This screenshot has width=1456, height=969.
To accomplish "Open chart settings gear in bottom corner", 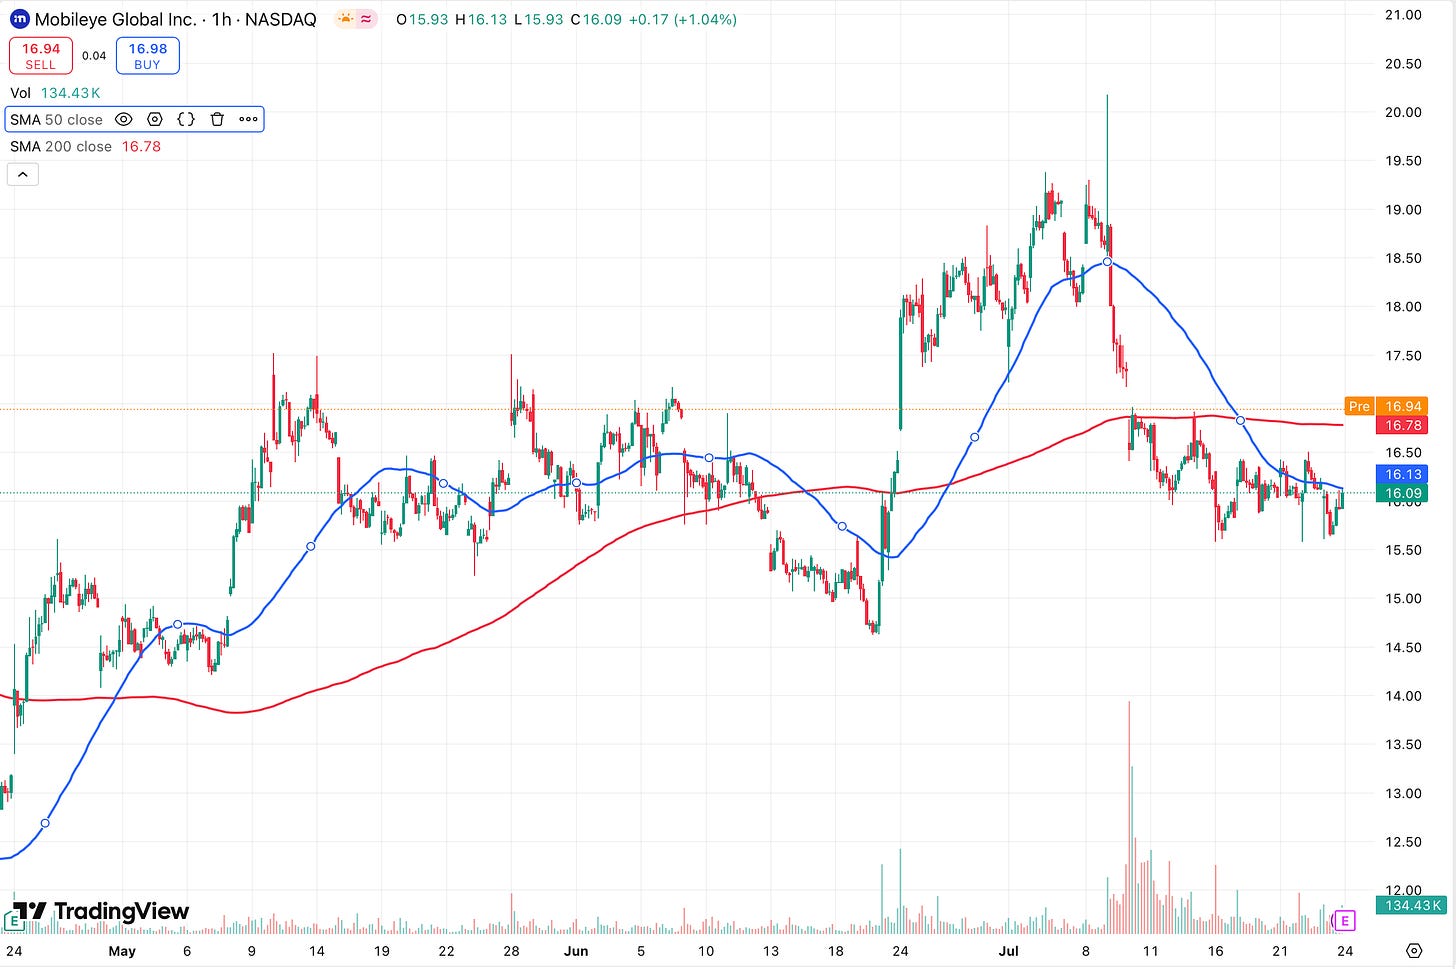I will click(x=1414, y=950).
